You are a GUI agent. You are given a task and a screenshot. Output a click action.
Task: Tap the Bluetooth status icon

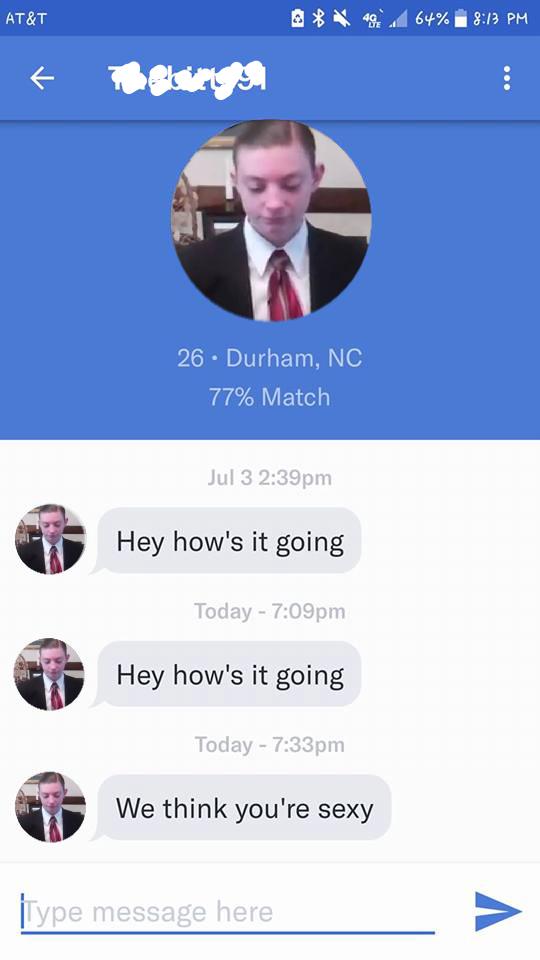(318, 18)
